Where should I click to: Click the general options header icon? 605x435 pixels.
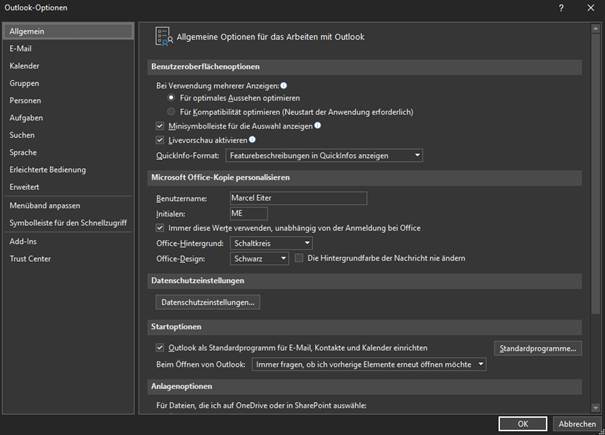point(164,37)
